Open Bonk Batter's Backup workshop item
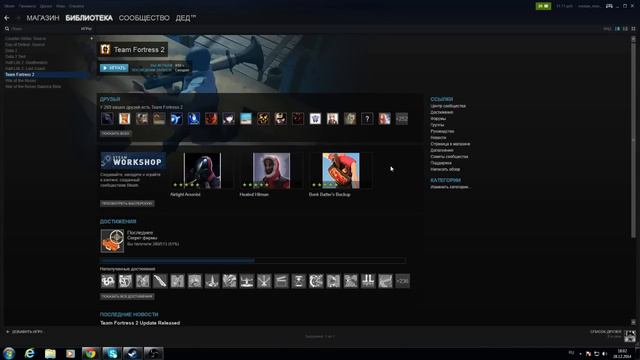Viewport: 640px width, 360px height. pyautogui.click(x=341, y=171)
